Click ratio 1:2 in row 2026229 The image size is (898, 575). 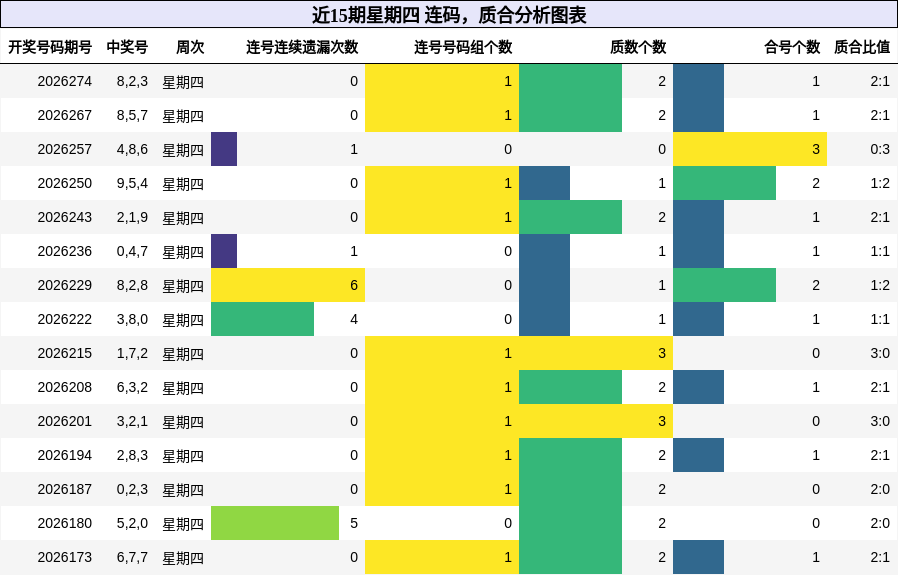tap(880, 285)
